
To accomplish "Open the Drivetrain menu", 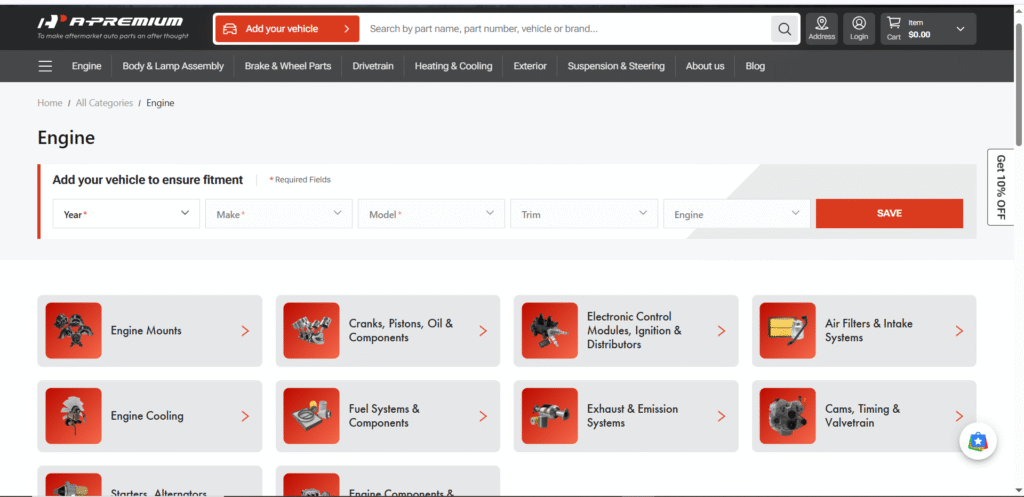I will coord(373,66).
